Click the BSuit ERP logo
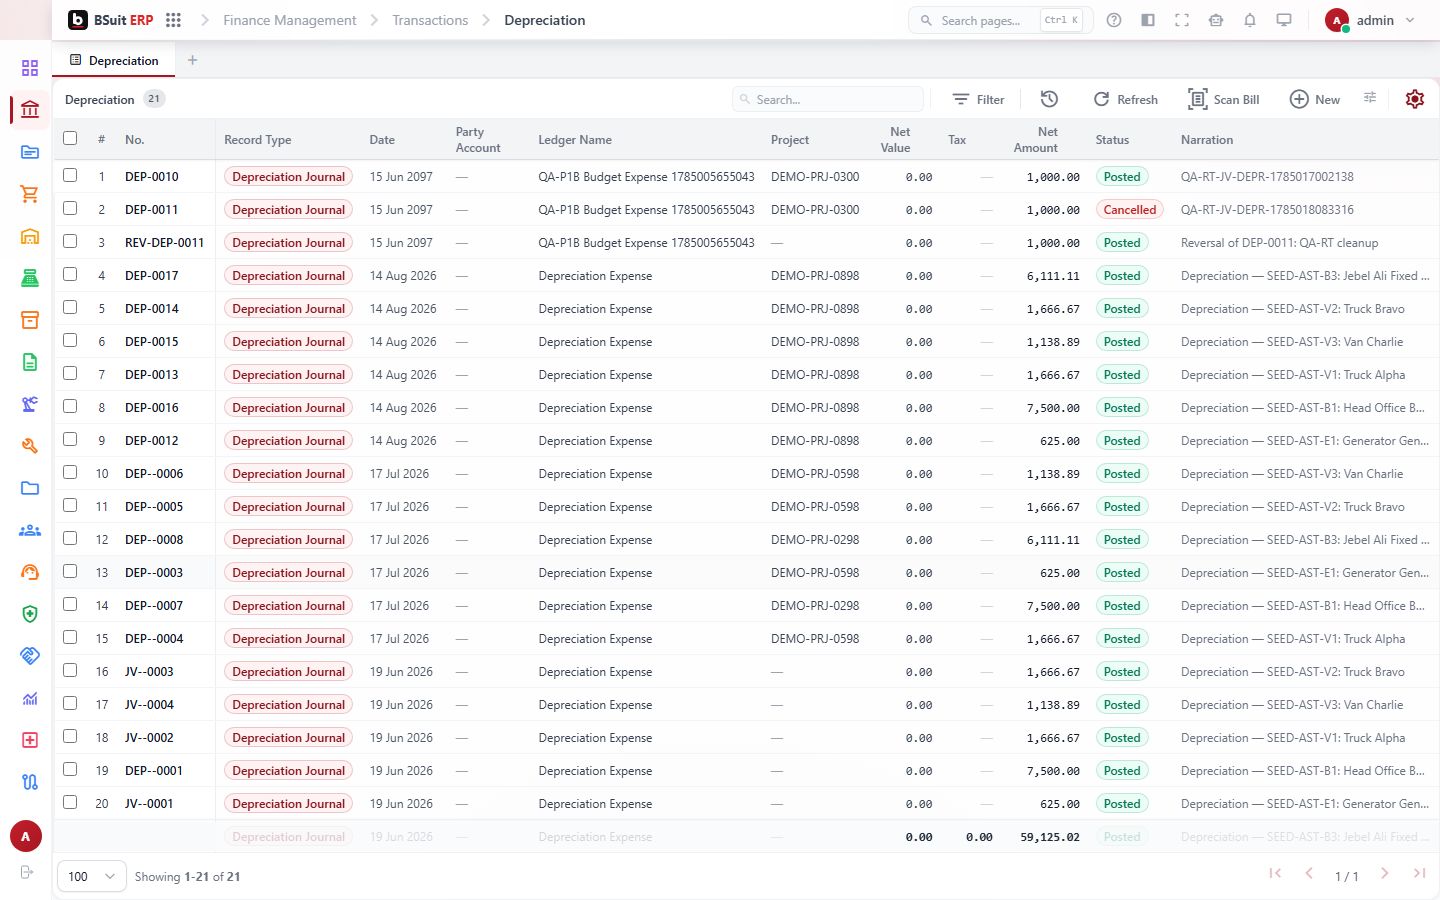 pos(110,20)
